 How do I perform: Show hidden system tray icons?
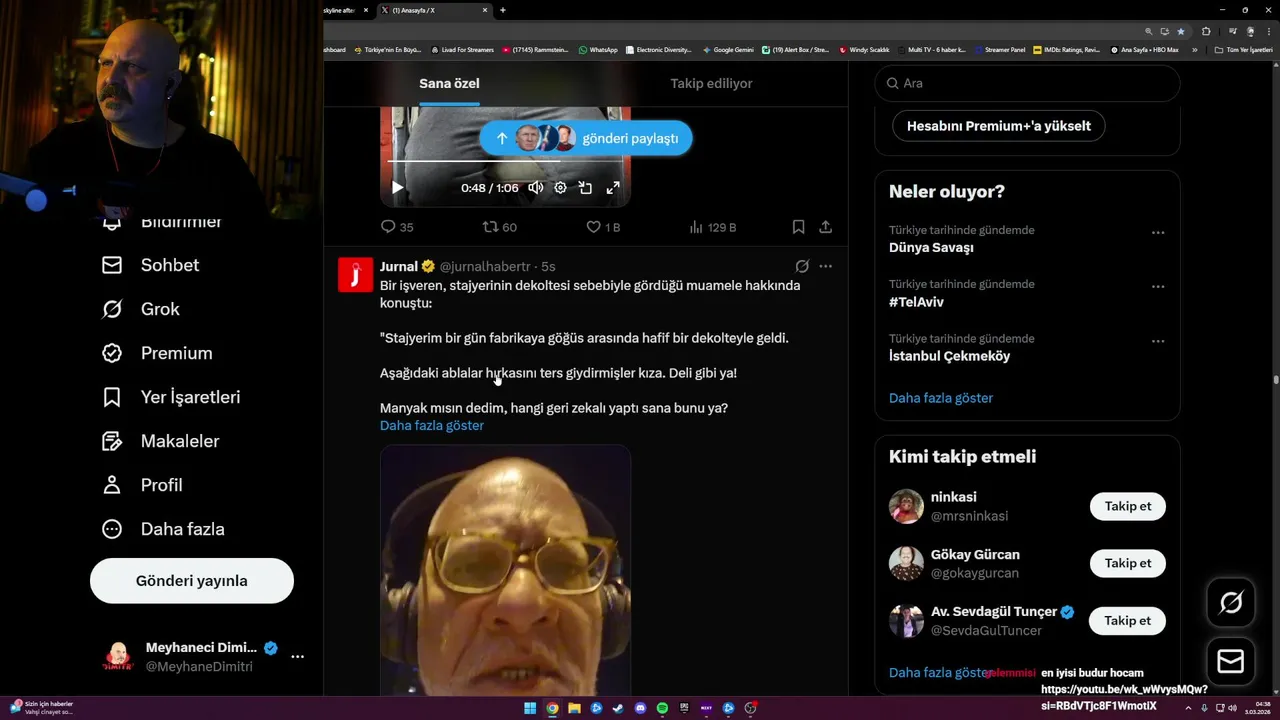[1189, 708]
